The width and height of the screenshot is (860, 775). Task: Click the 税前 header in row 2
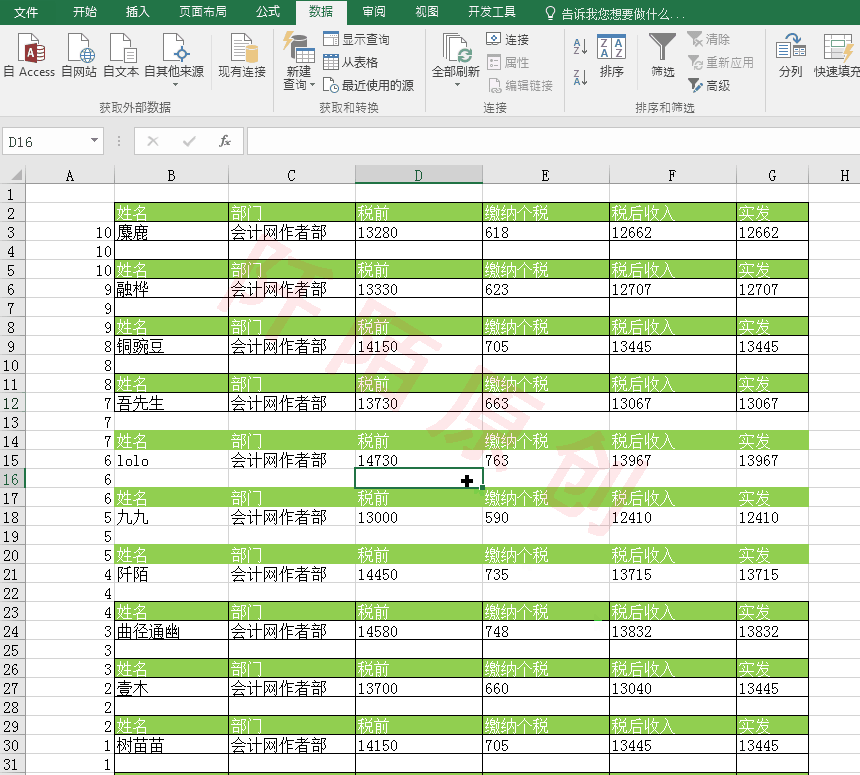point(419,212)
